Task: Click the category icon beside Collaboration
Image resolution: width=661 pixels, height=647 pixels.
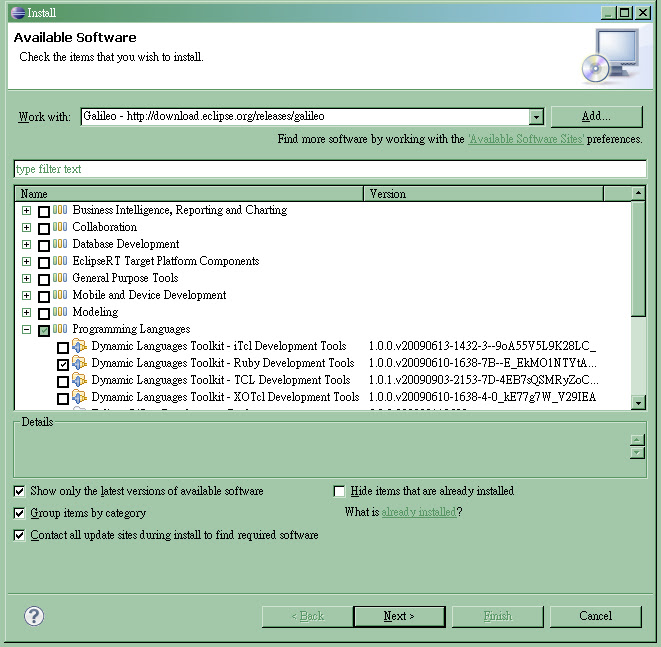Action: 60,227
